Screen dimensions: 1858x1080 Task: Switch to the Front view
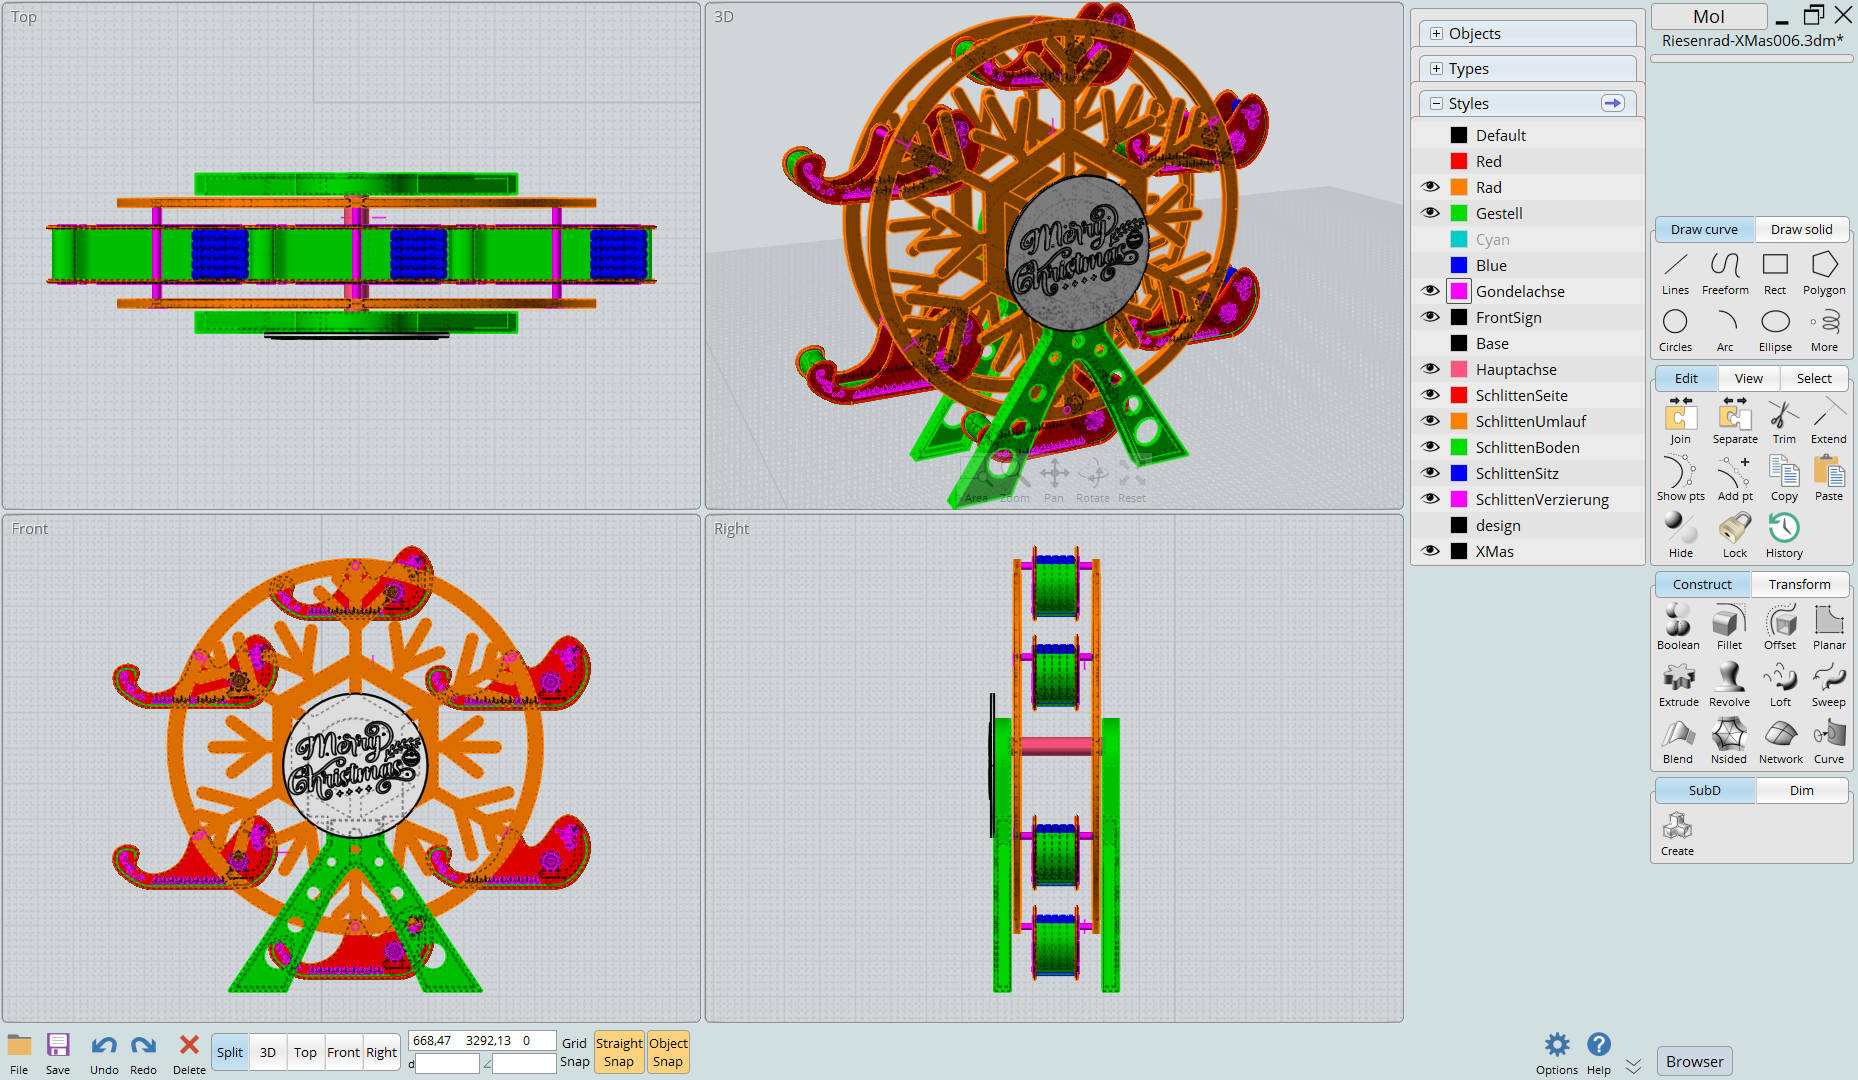click(x=343, y=1052)
